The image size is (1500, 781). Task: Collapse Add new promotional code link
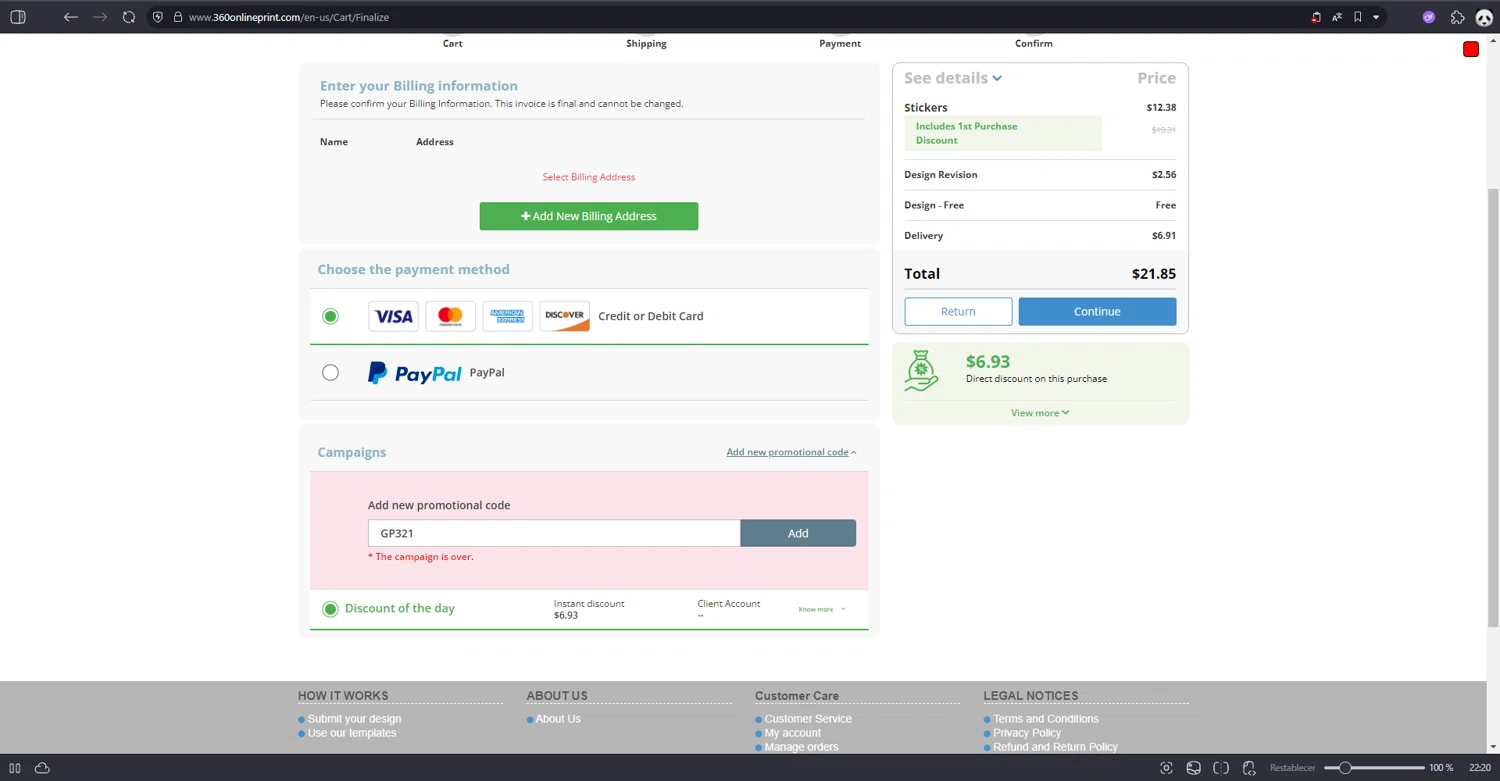point(791,452)
